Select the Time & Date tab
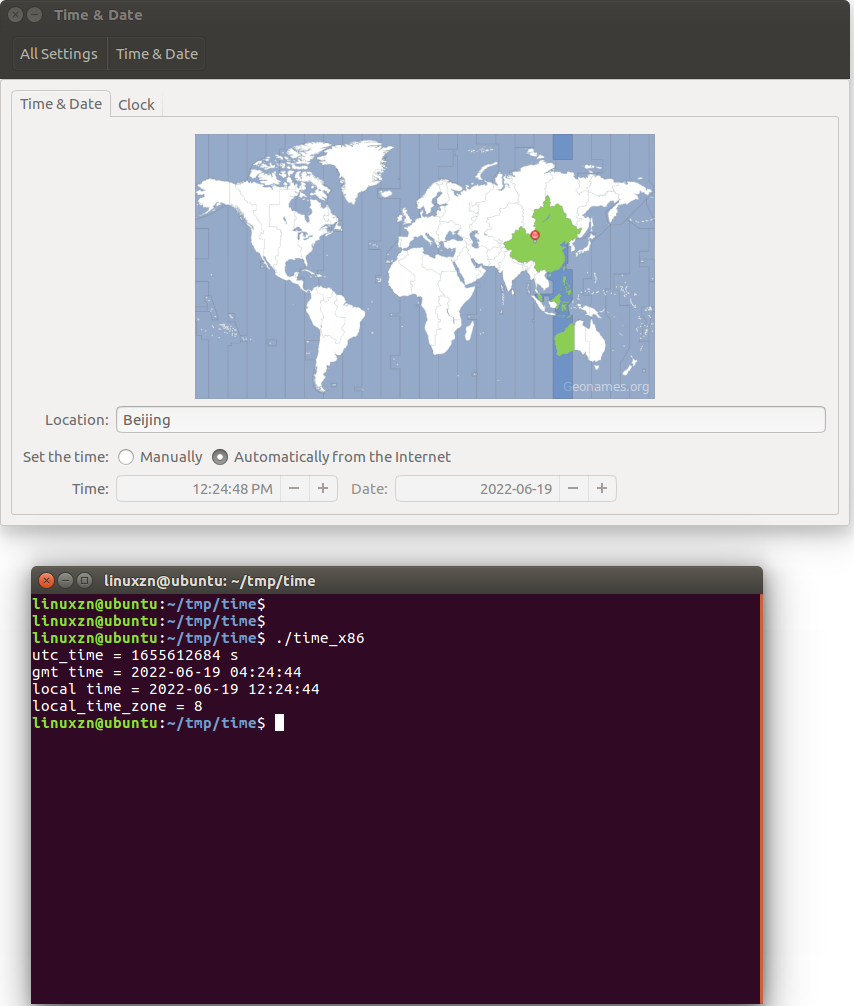The width and height of the screenshot is (854, 1006). pyautogui.click(x=61, y=104)
